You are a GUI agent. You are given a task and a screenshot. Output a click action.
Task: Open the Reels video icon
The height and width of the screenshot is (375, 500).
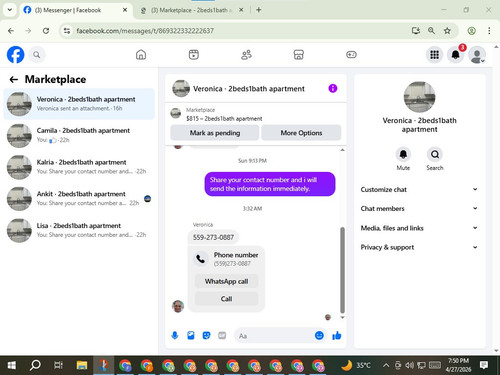point(194,55)
